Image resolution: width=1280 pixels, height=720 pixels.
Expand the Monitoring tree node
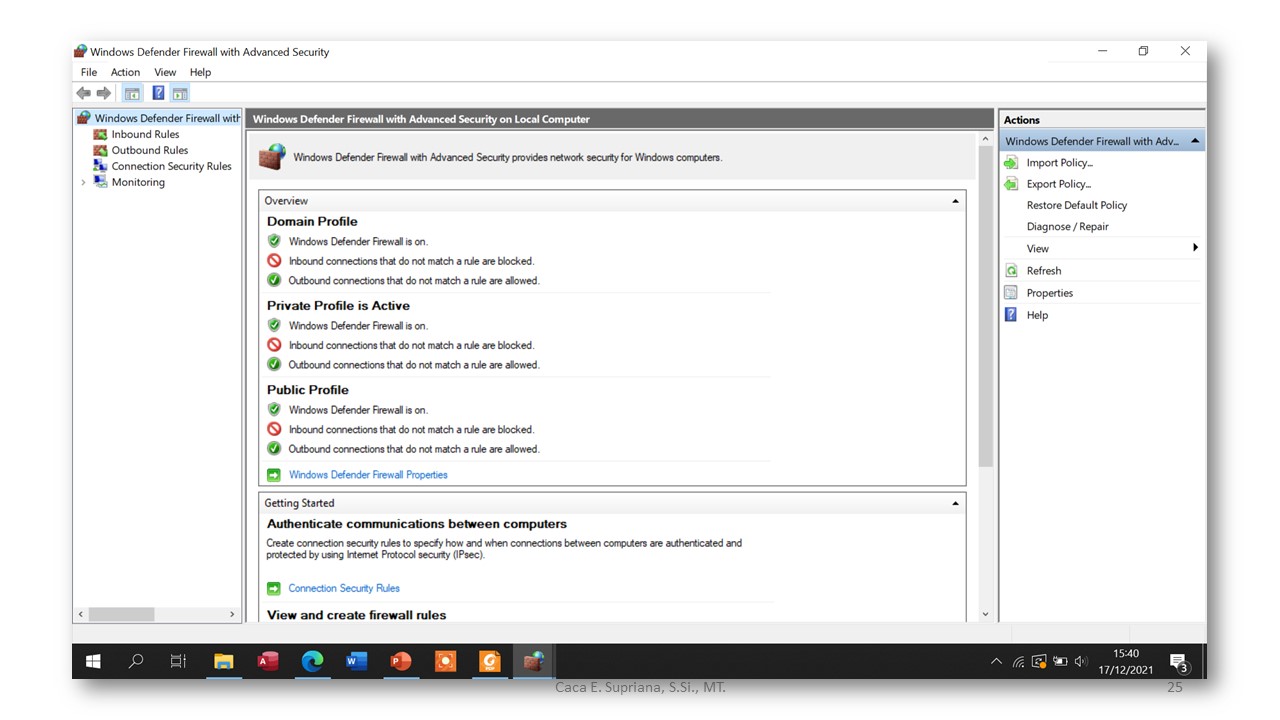point(83,183)
